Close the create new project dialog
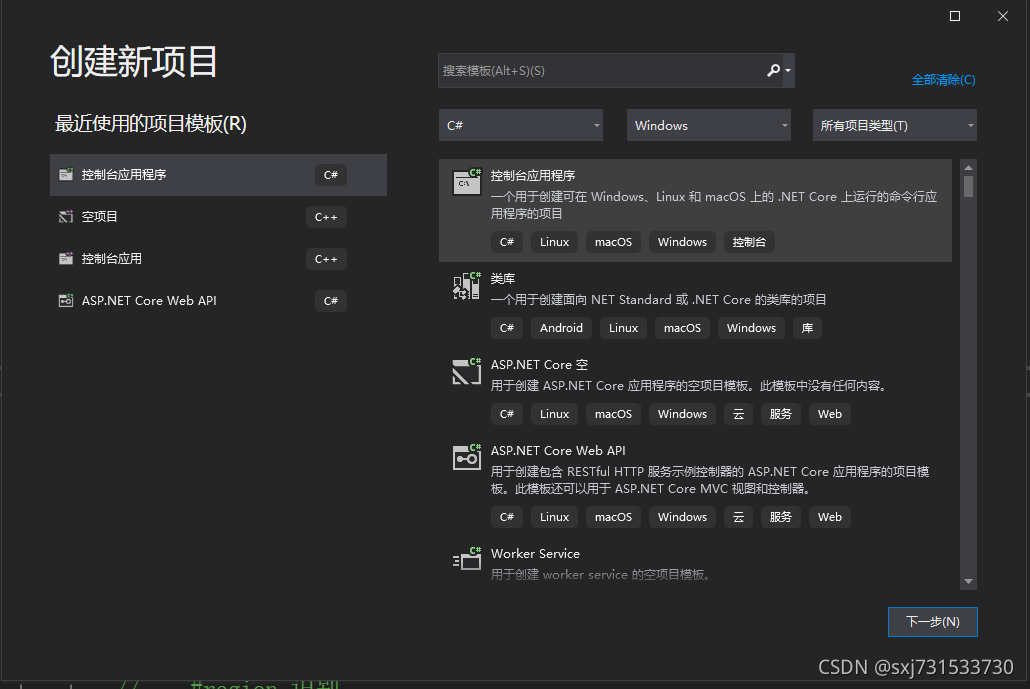The height and width of the screenshot is (689, 1030). (1002, 16)
